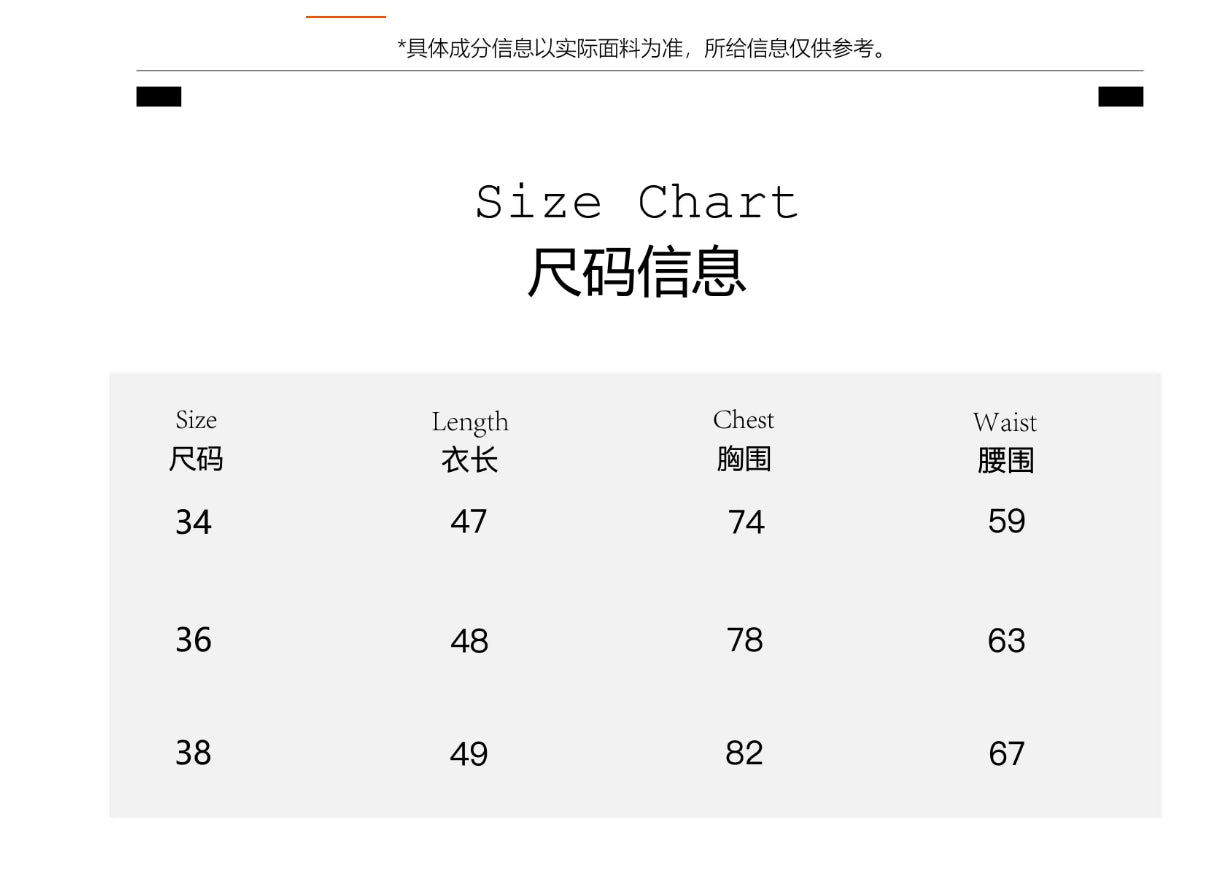Click the 尺码信息 Chinese heading
The width and height of the screenshot is (1216, 891).
pyautogui.click(x=637, y=272)
